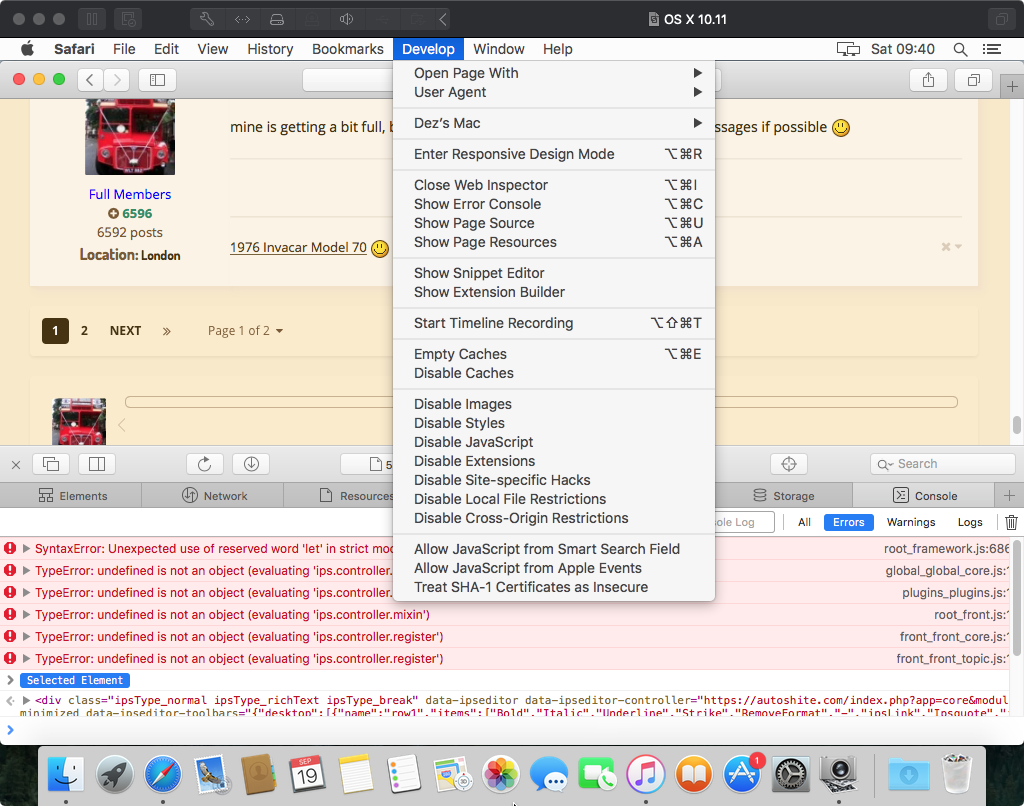Choose Start Timeline Recording
This screenshot has height=806, width=1024.
(554, 323)
